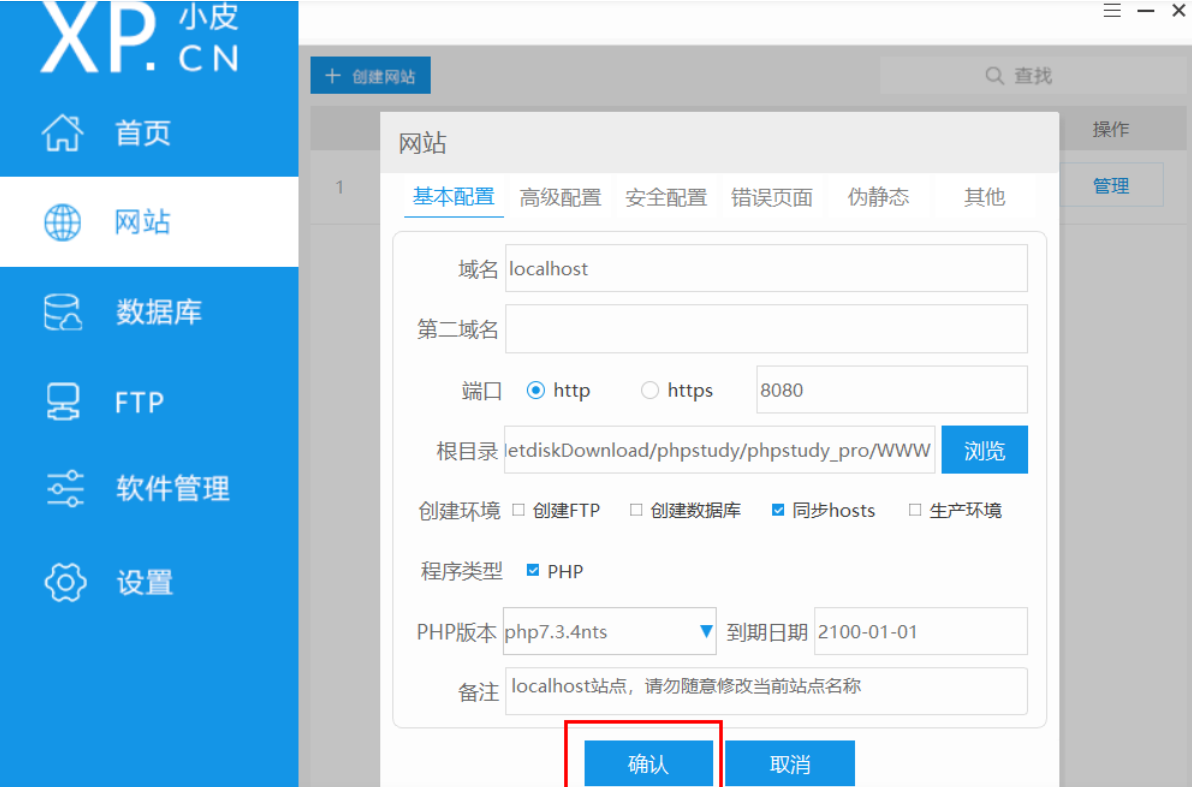Uncheck the 同步hosts checkbox
The image size is (1192, 787).
[778, 510]
